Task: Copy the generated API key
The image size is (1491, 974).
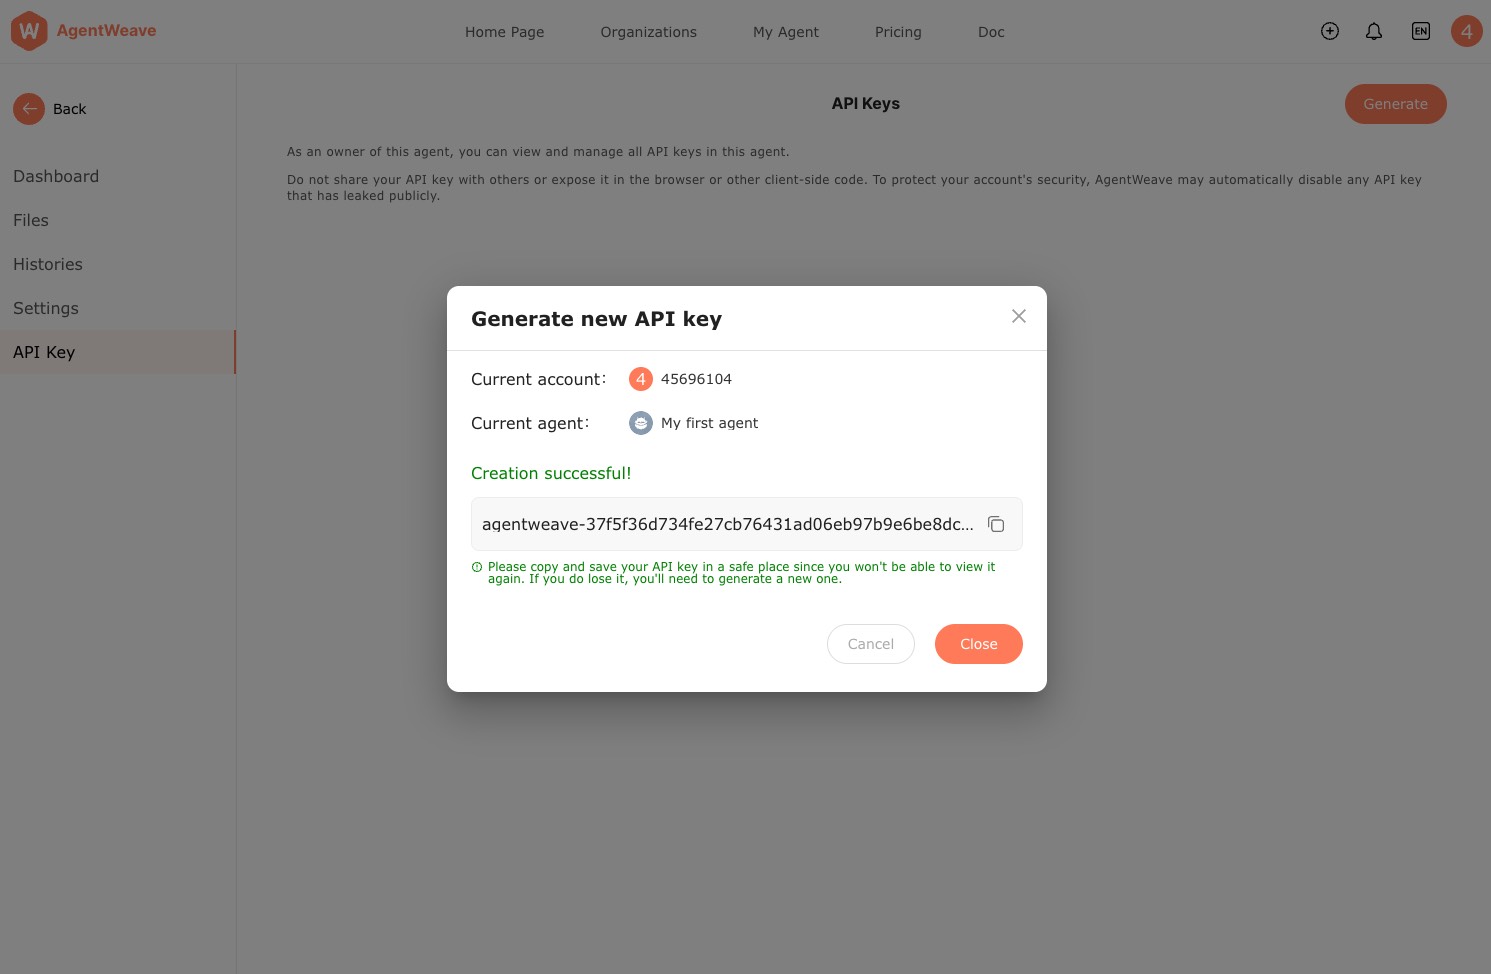Action: 996,524
